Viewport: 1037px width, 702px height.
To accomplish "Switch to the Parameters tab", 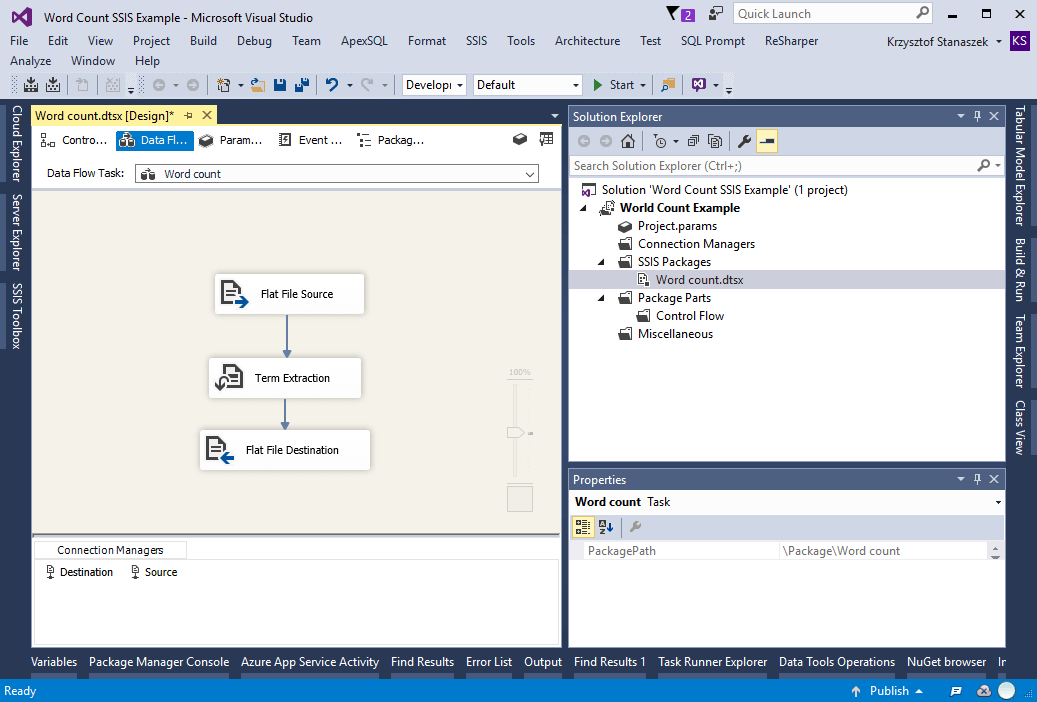I will coord(231,140).
